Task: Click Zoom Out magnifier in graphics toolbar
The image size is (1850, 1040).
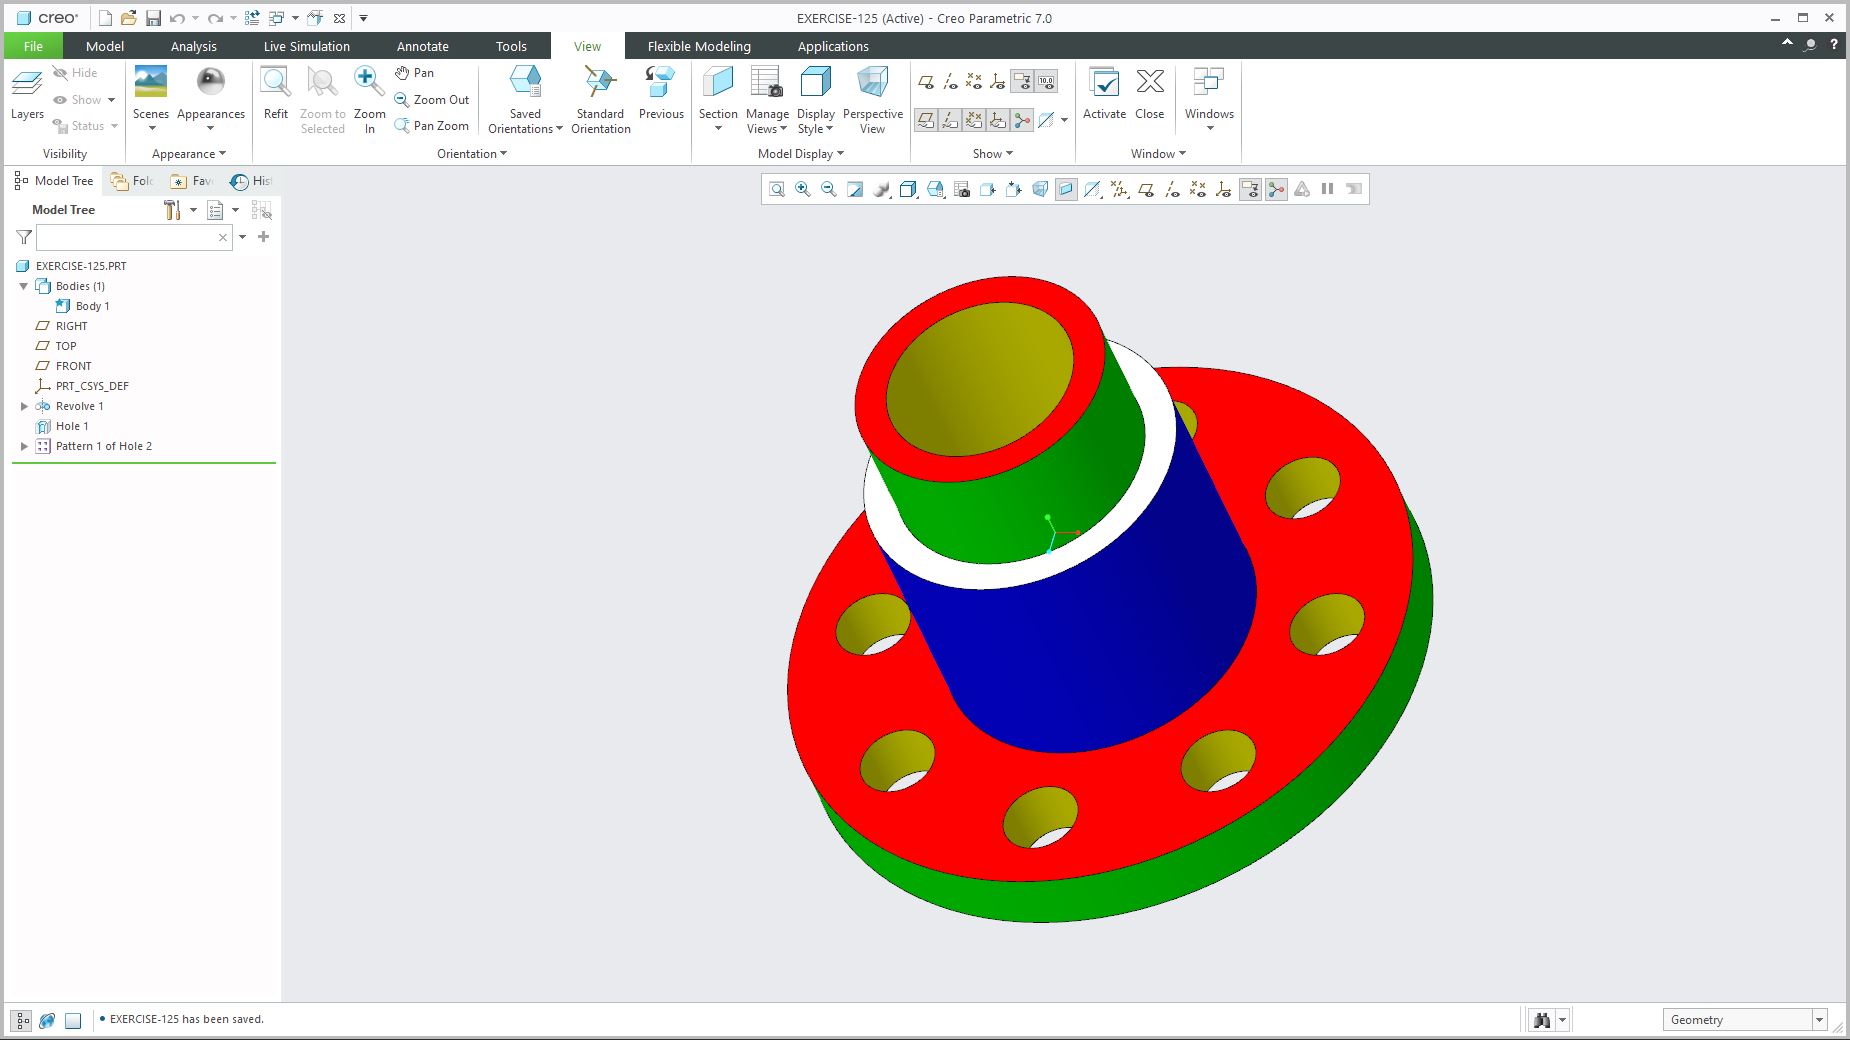Action: click(x=829, y=189)
